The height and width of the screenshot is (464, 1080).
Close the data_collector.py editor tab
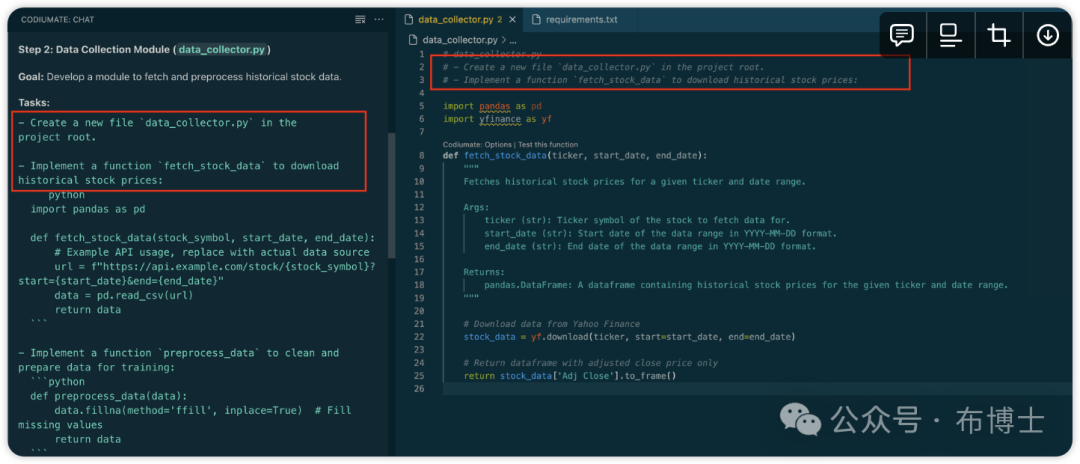[512, 19]
